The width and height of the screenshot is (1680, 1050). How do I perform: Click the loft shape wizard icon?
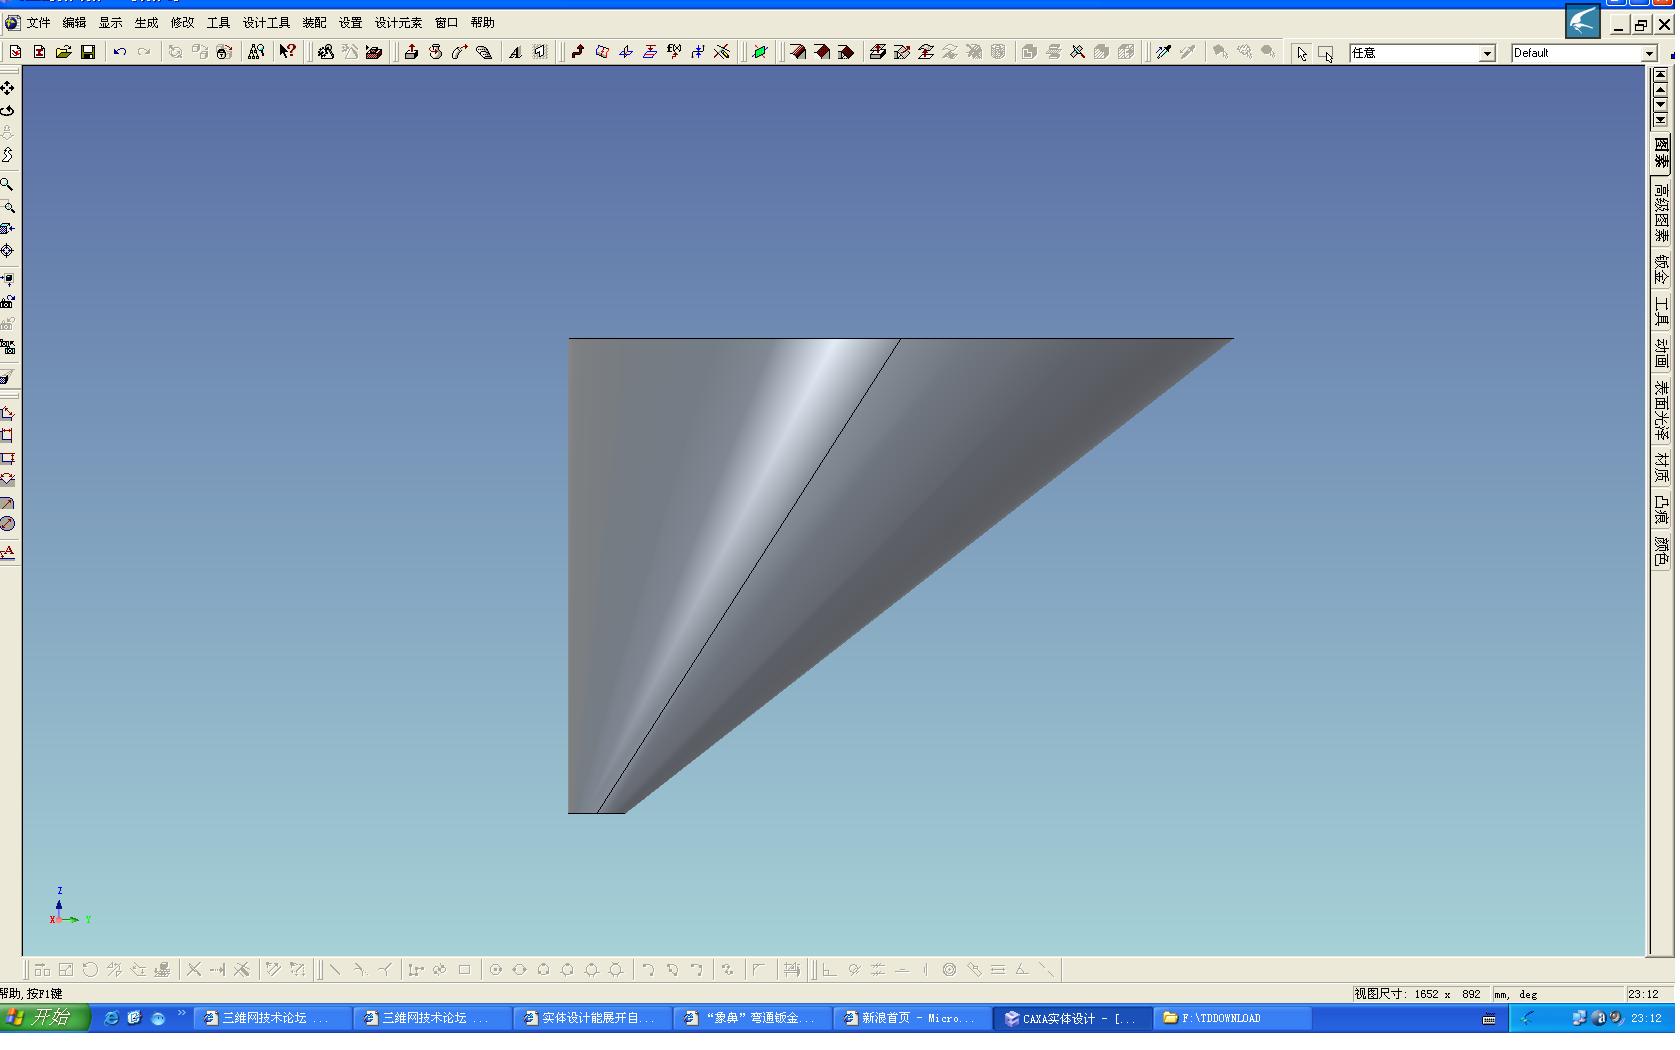point(484,52)
